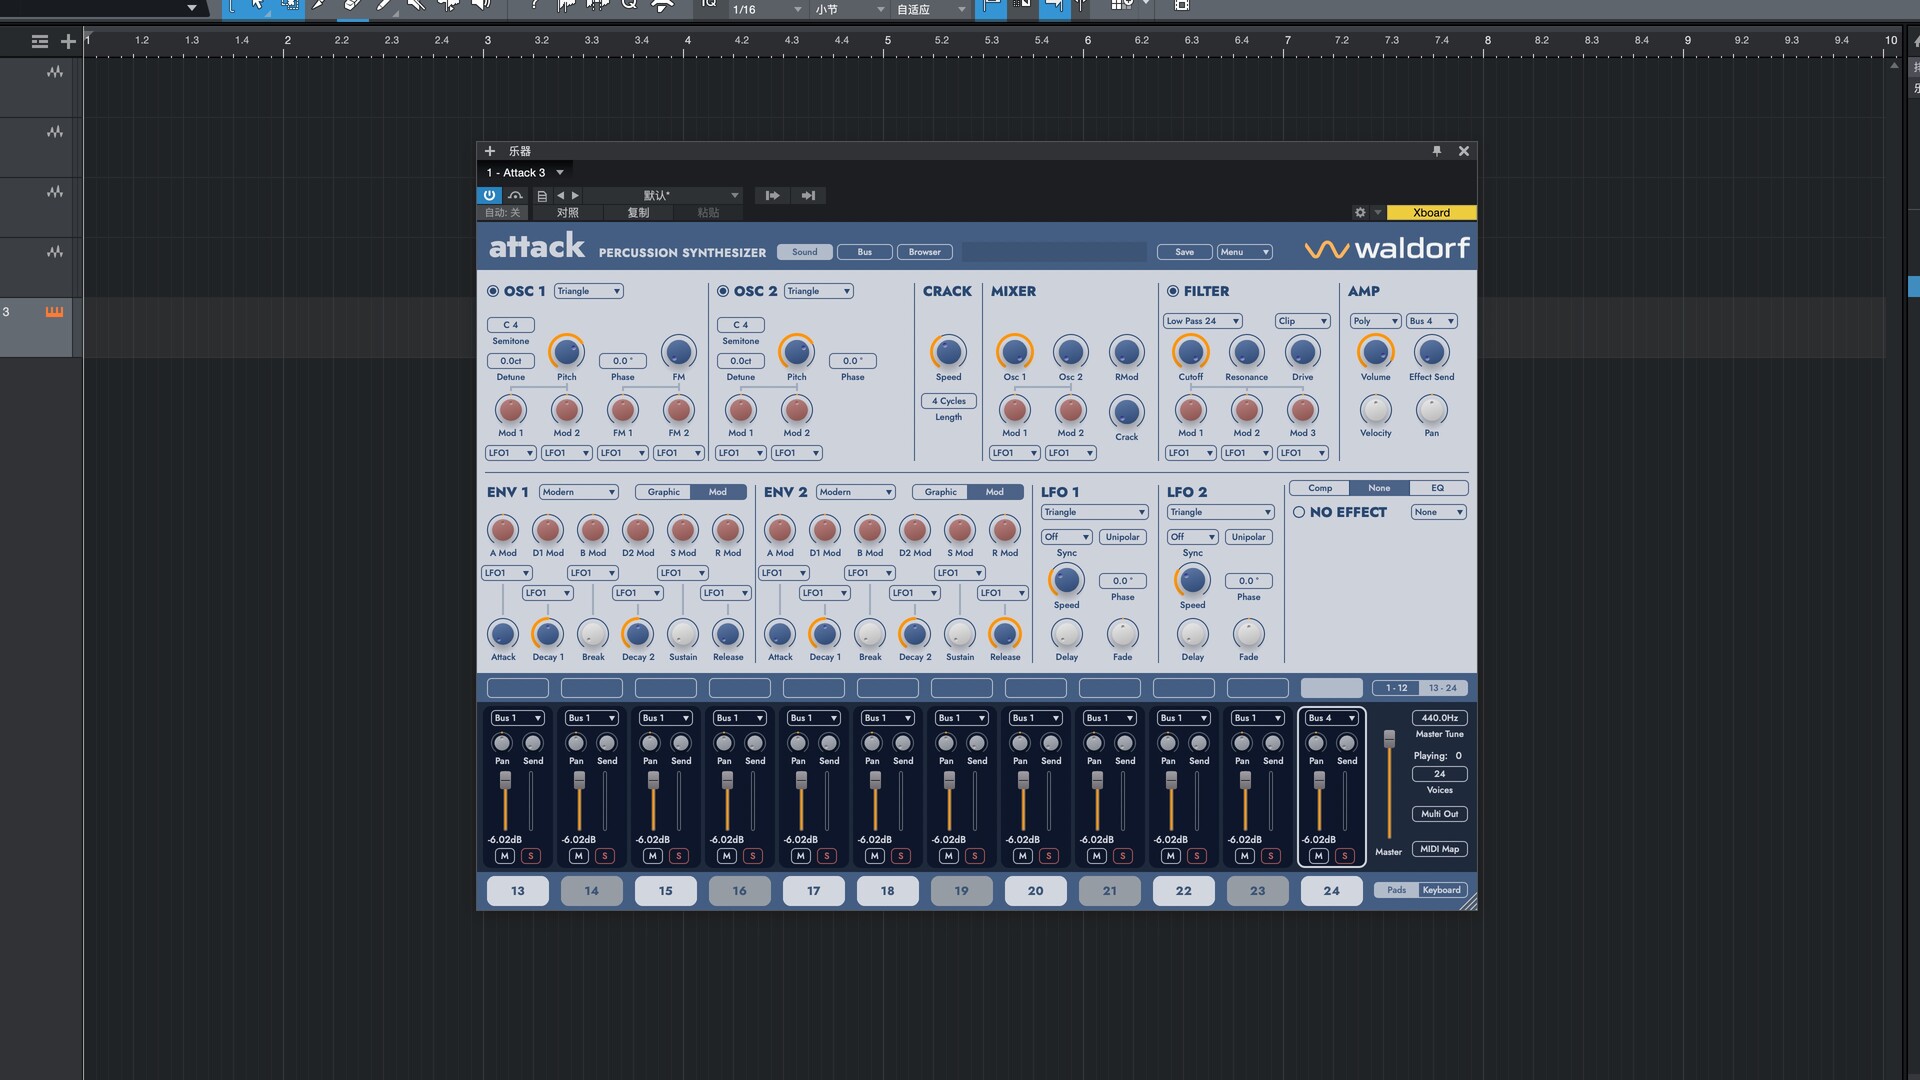
Task: Select the 1 - 12 pad range tab
Action: (1396, 688)
